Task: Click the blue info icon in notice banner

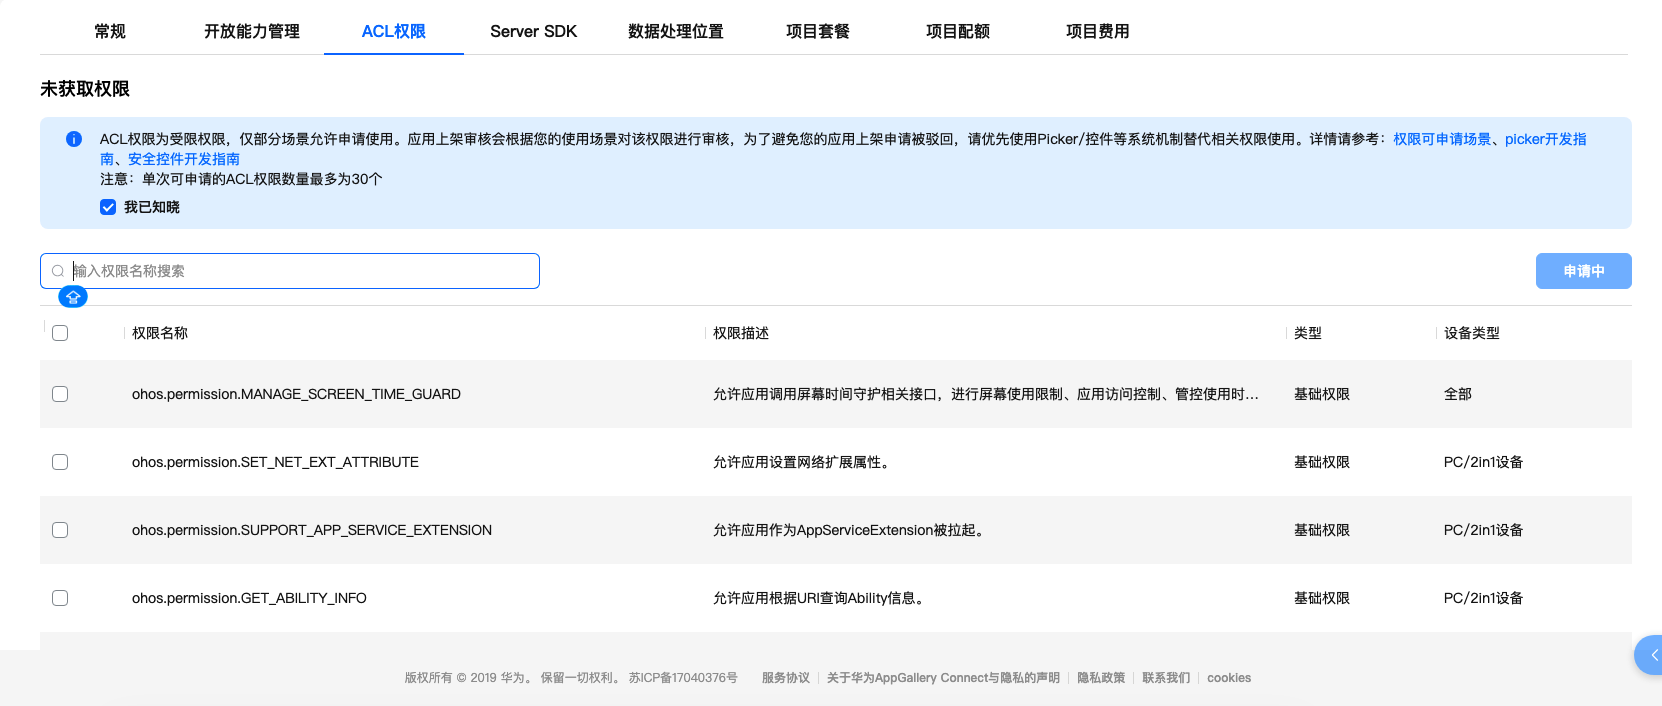Action: point(74,139)
